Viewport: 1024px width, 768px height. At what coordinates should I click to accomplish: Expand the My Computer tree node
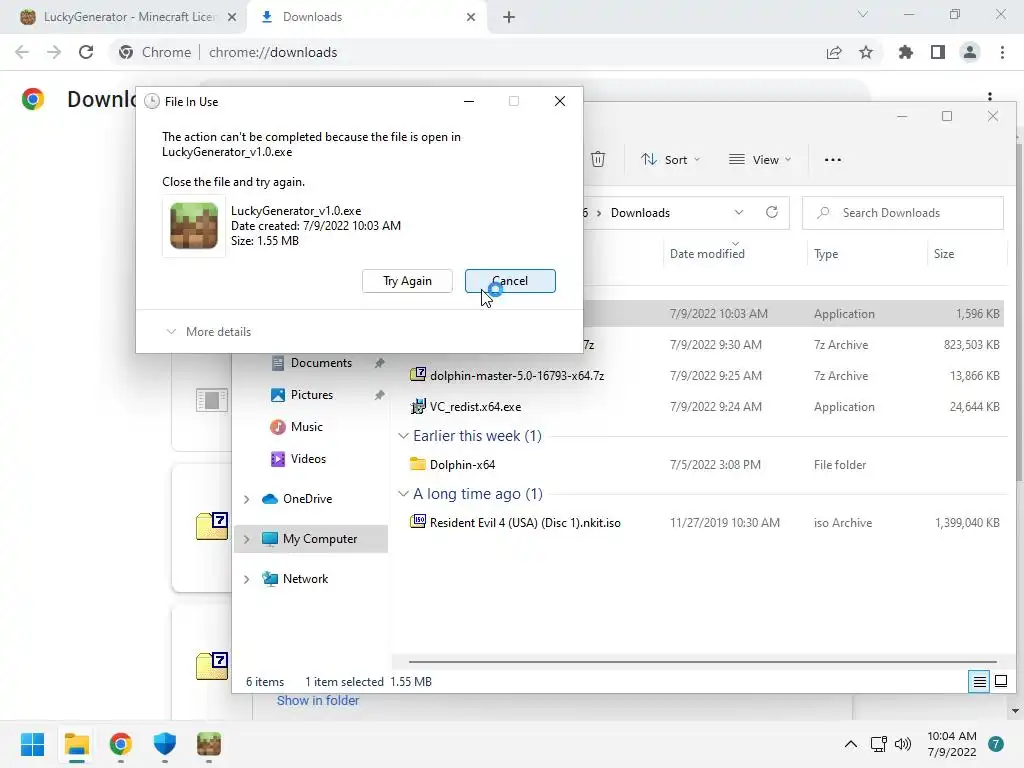[247, 539]
